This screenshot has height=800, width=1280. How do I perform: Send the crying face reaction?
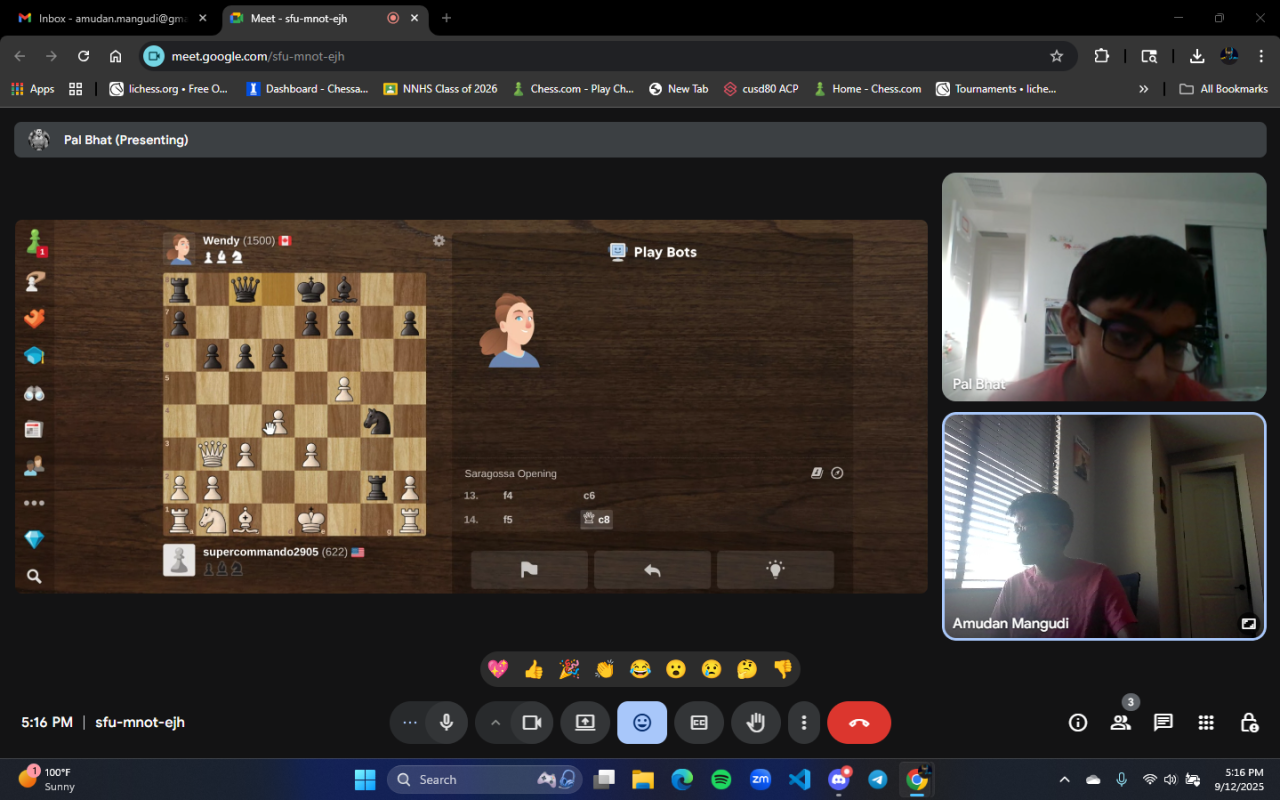pyautogui.click(x=711, y=669)
